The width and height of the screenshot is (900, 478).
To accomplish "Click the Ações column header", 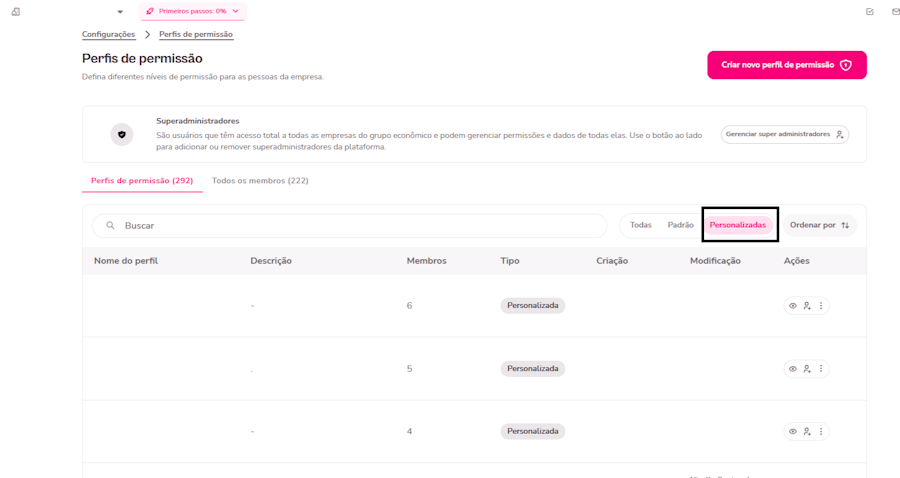I will pos(797,261).
